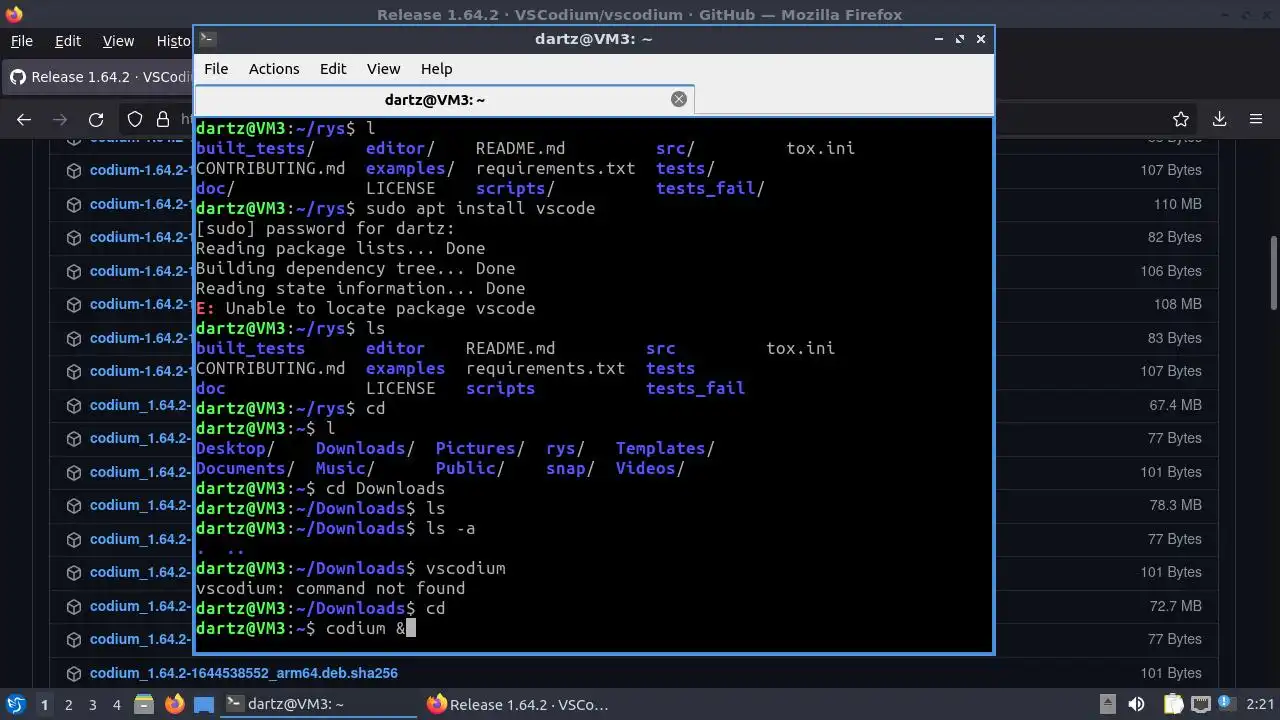This screenshot has width=1280, height=720.
Task: Open the terminal Actions menu
Action: pyautogui.click(x=274, y=69)
